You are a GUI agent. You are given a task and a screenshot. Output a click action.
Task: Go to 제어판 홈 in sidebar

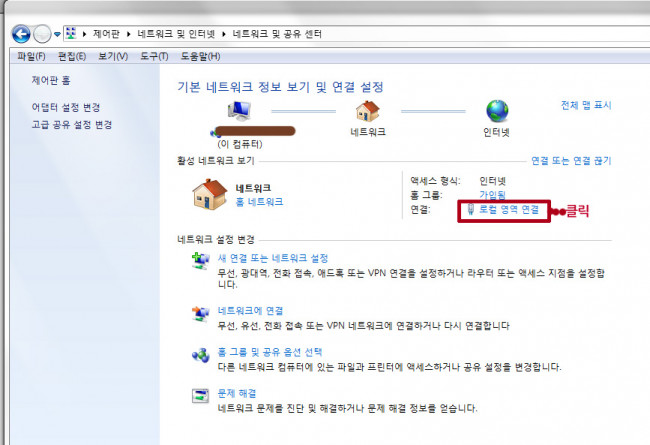[x=51, y=80]
